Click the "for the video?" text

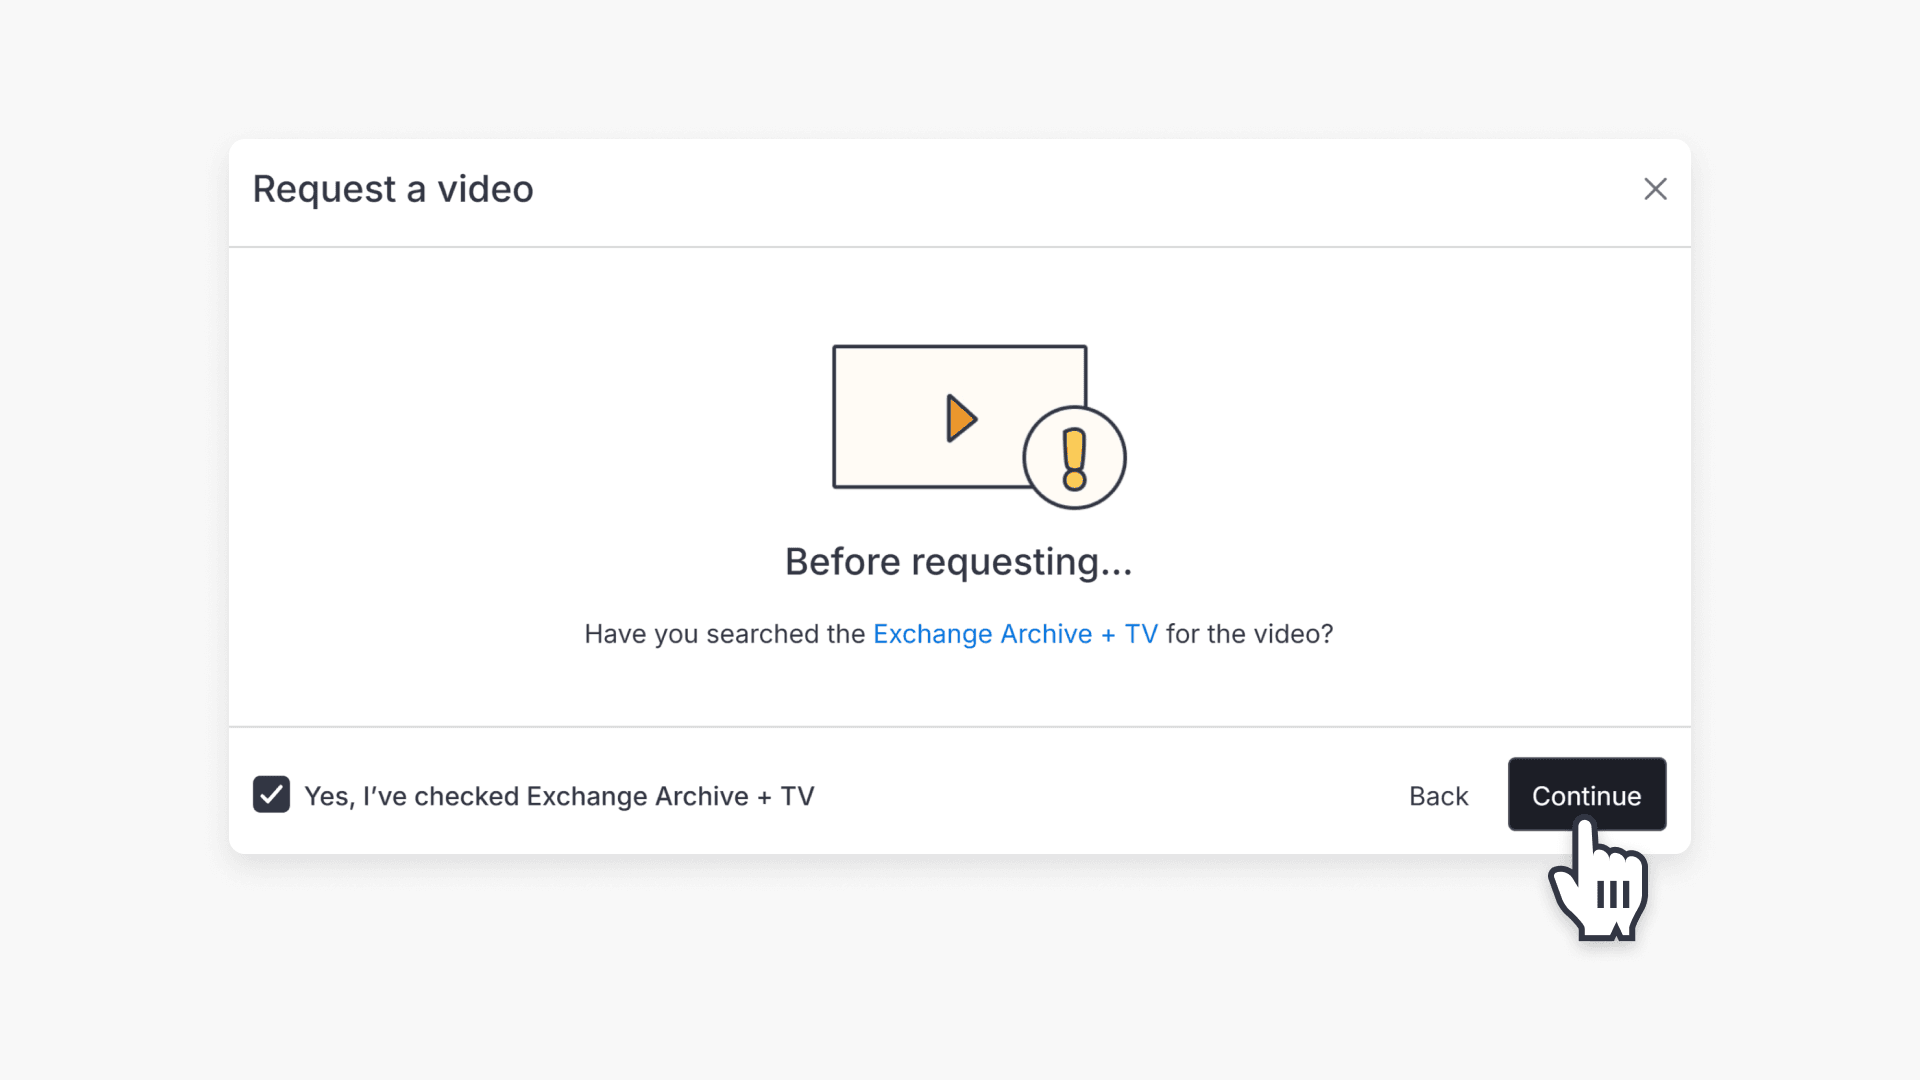1249,634
